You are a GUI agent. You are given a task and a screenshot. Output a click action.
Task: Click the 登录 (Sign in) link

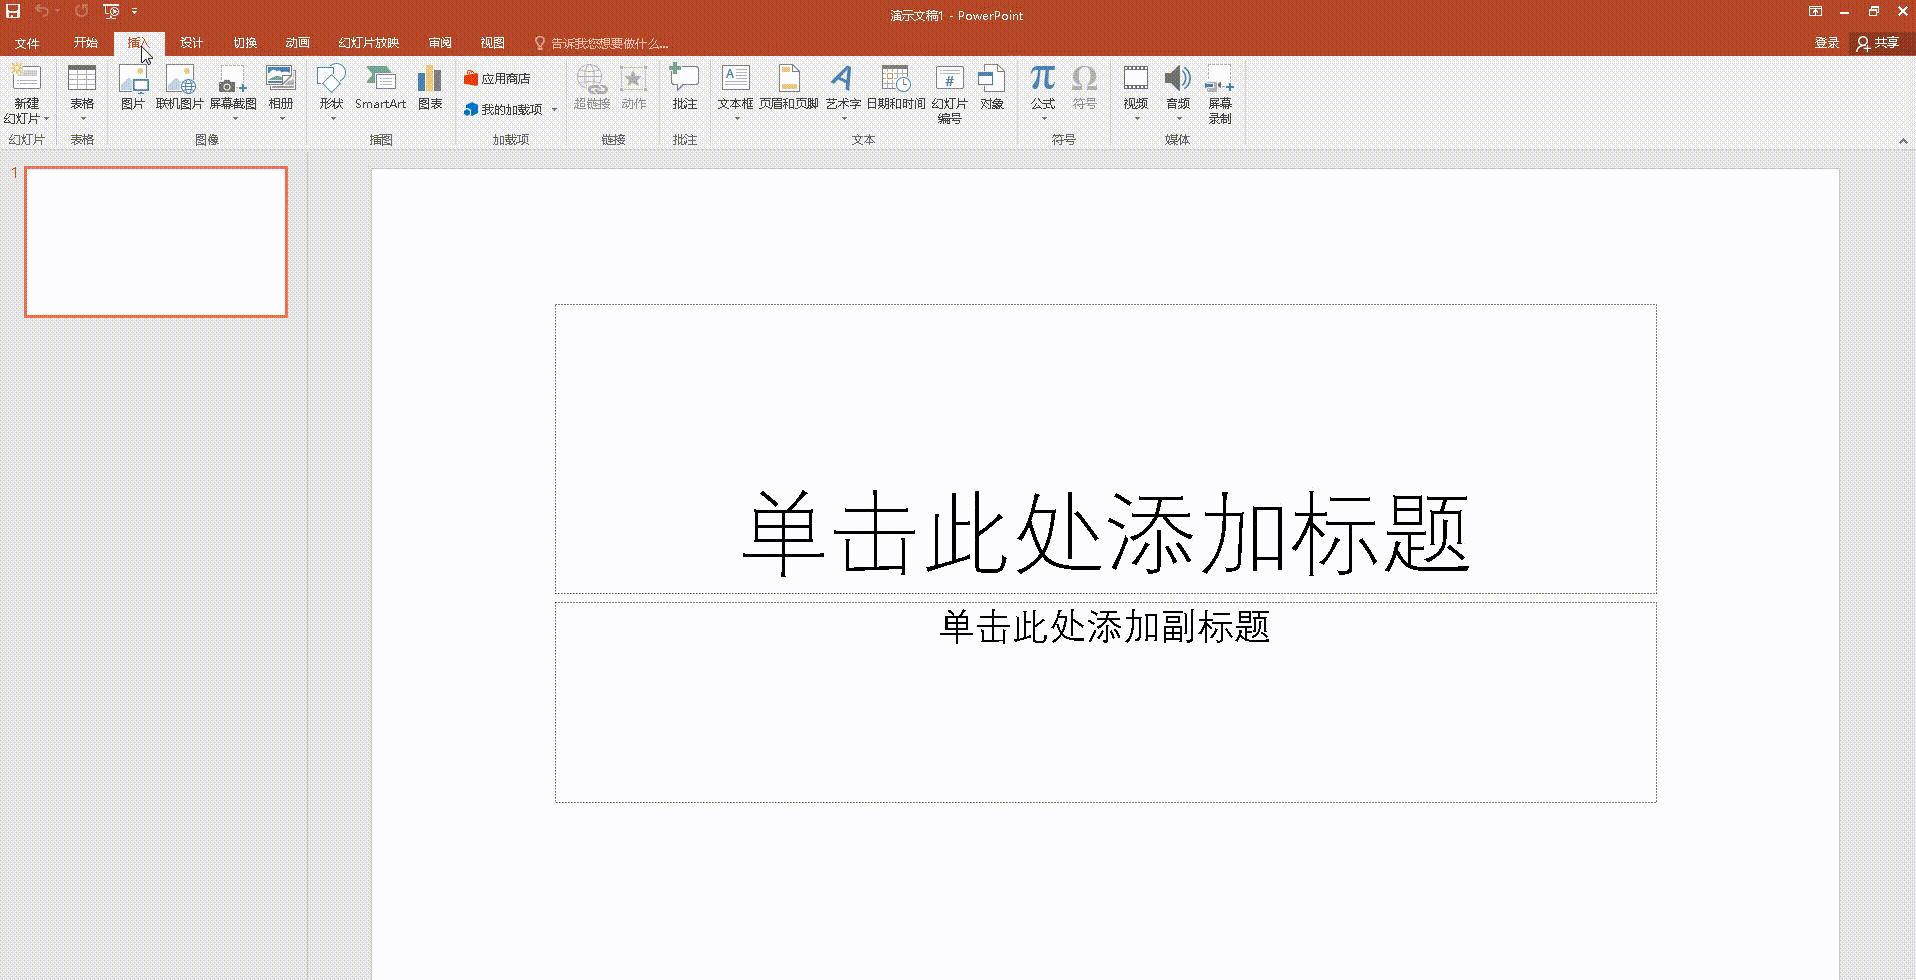point(1826,43)
